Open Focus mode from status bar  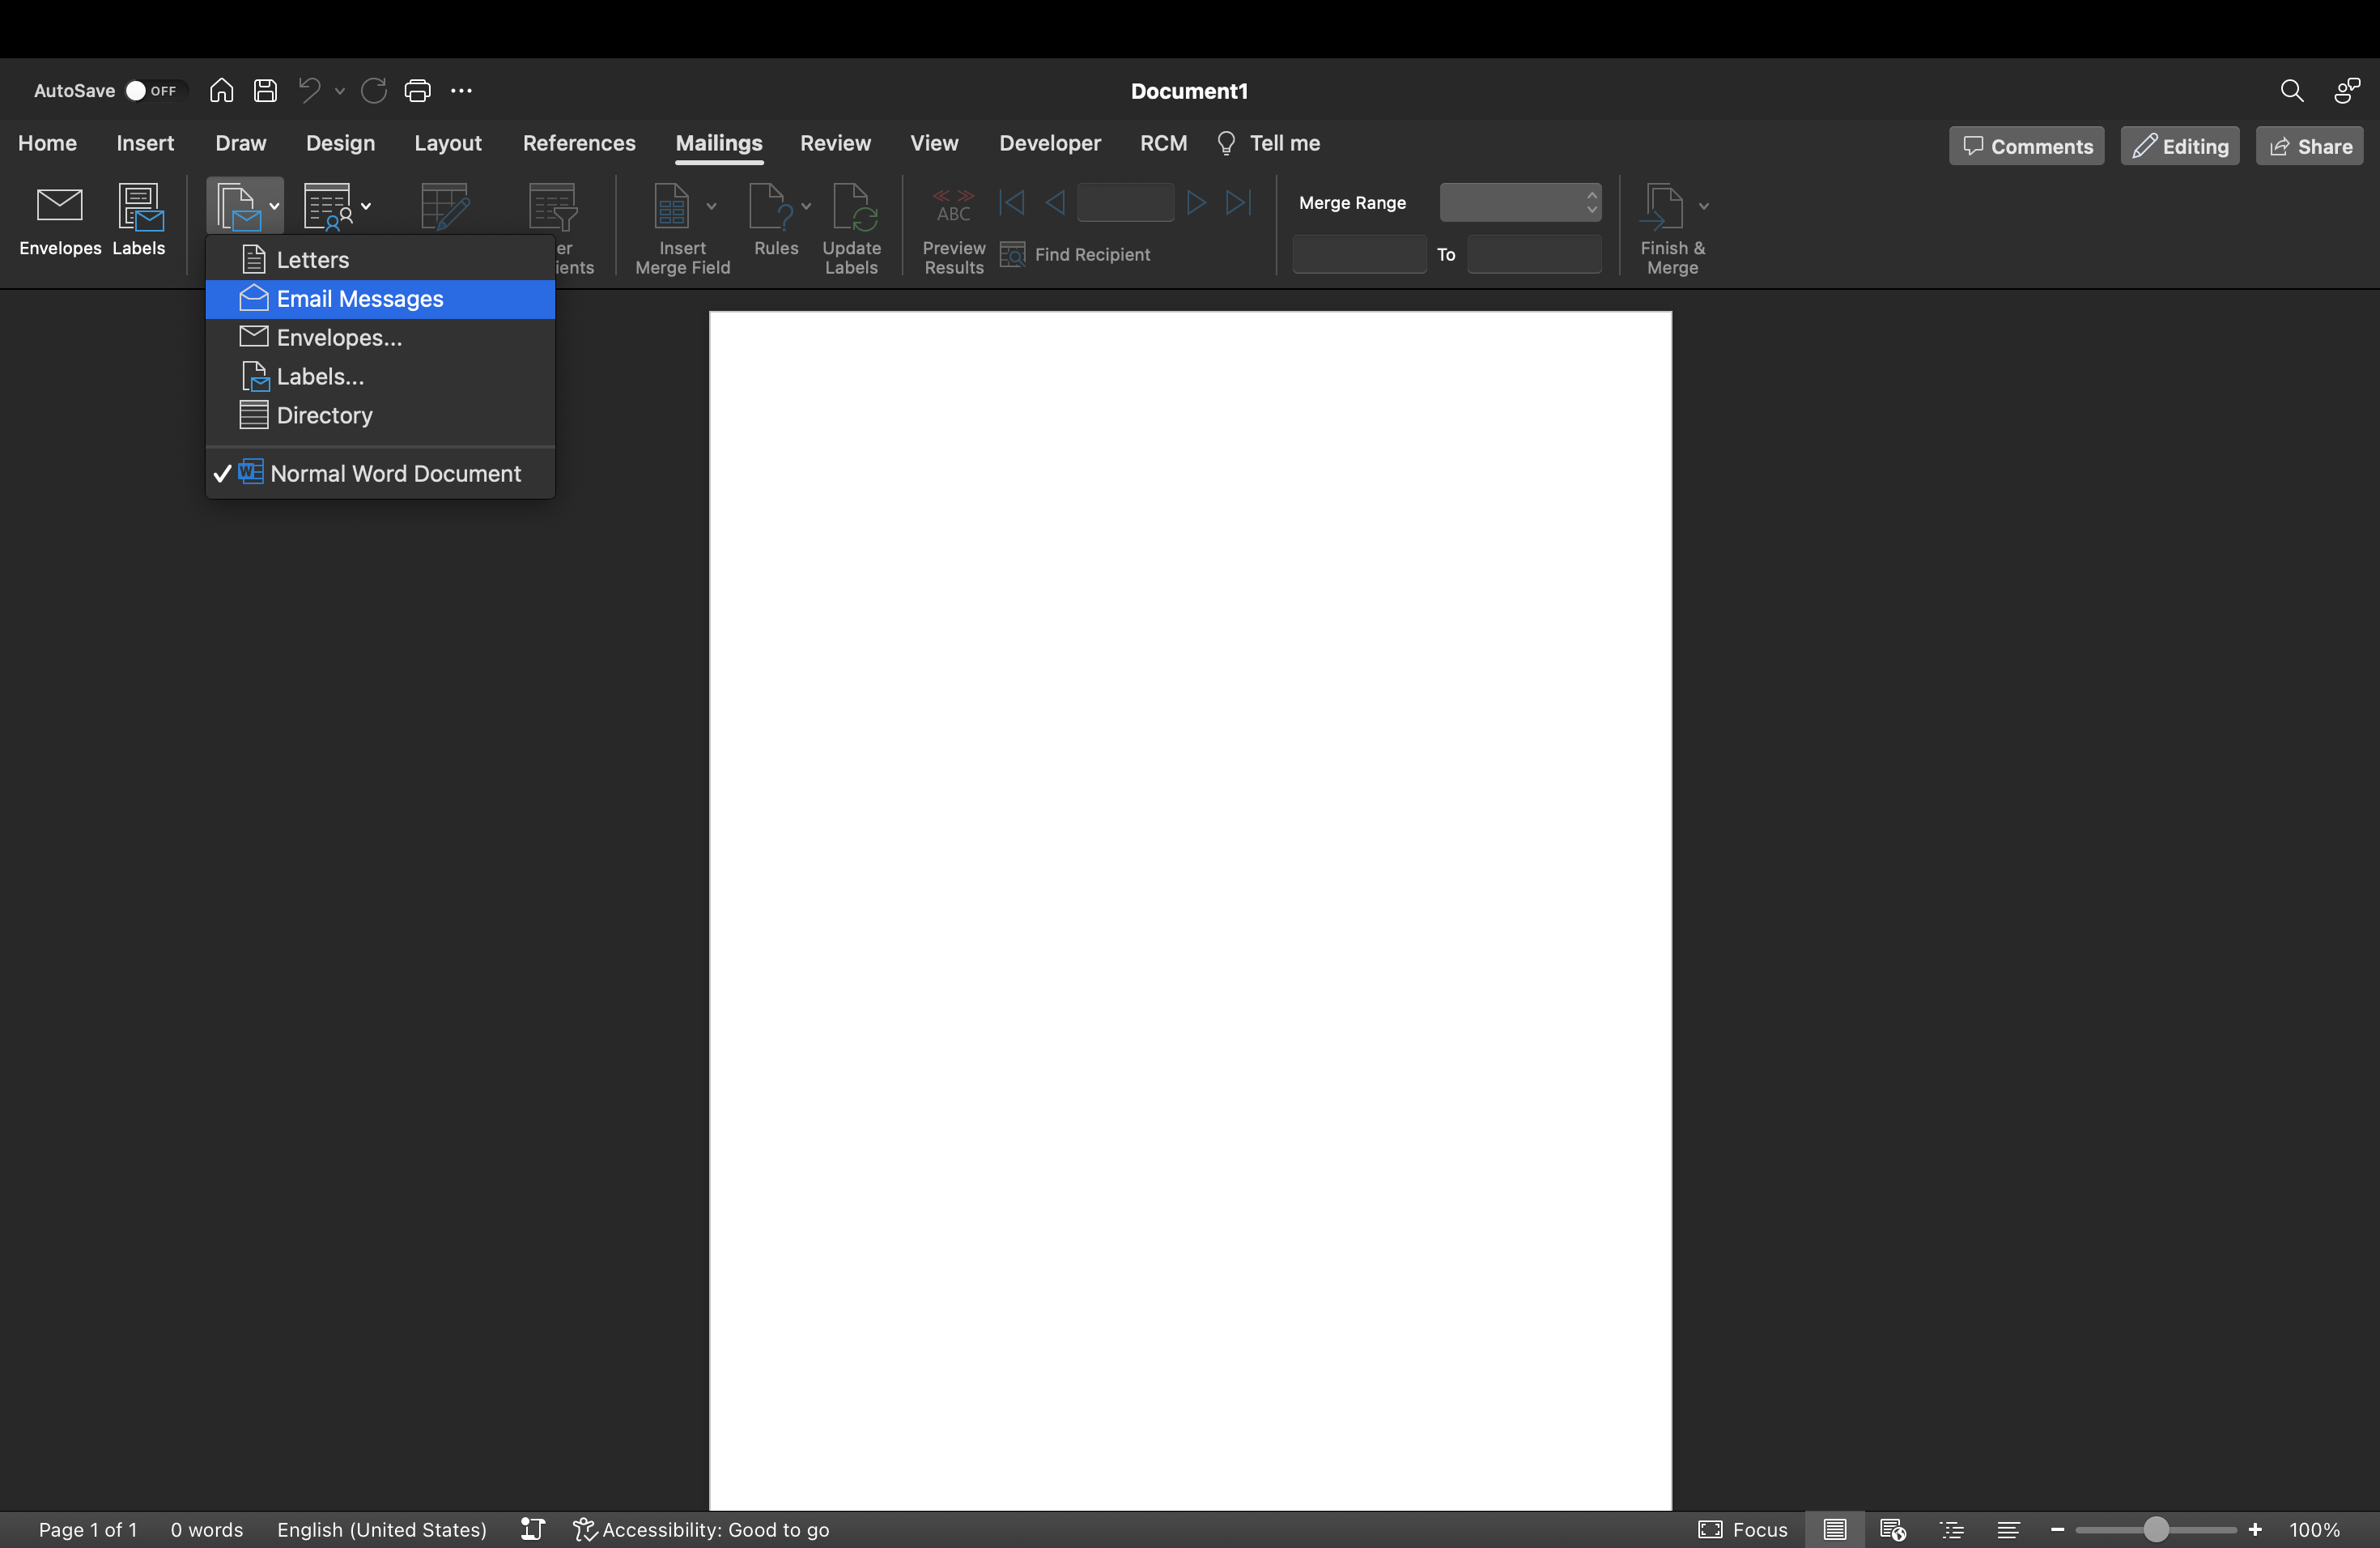1743,1529
